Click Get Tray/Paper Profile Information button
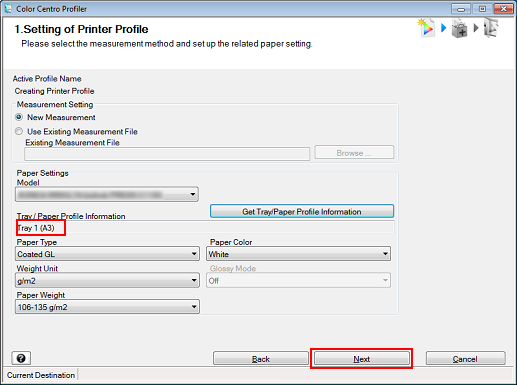Viewport: 517px width, 385px height. coord(302,211)
